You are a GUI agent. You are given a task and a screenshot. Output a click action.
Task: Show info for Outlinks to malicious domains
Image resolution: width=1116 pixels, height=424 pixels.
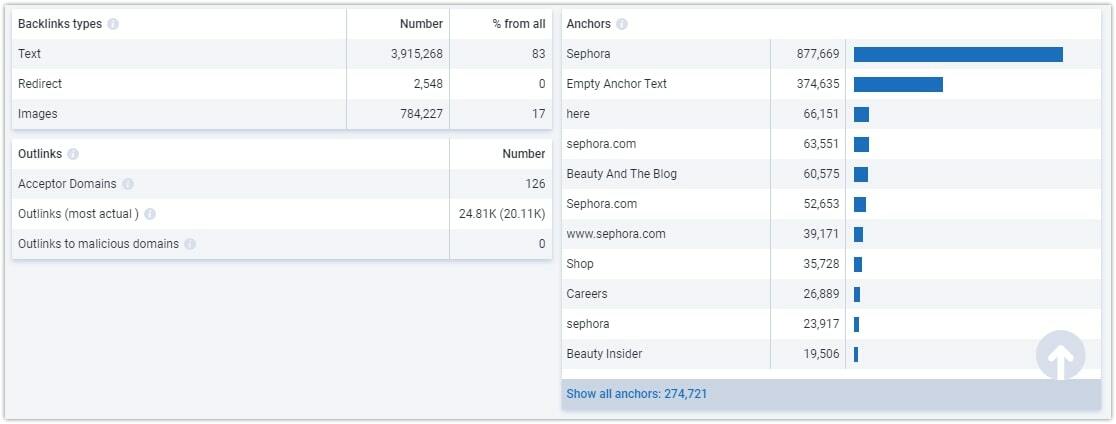pos(190,244)
